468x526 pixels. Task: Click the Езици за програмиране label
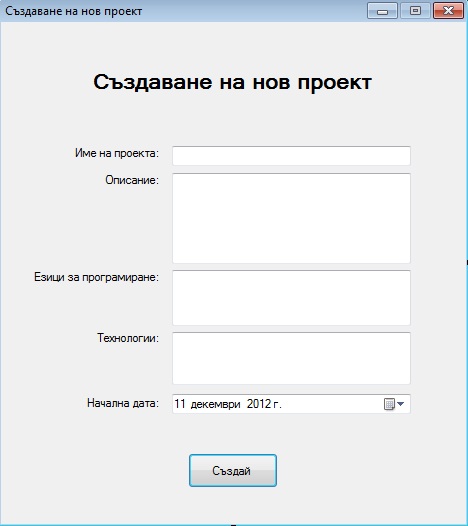[96, 277]
